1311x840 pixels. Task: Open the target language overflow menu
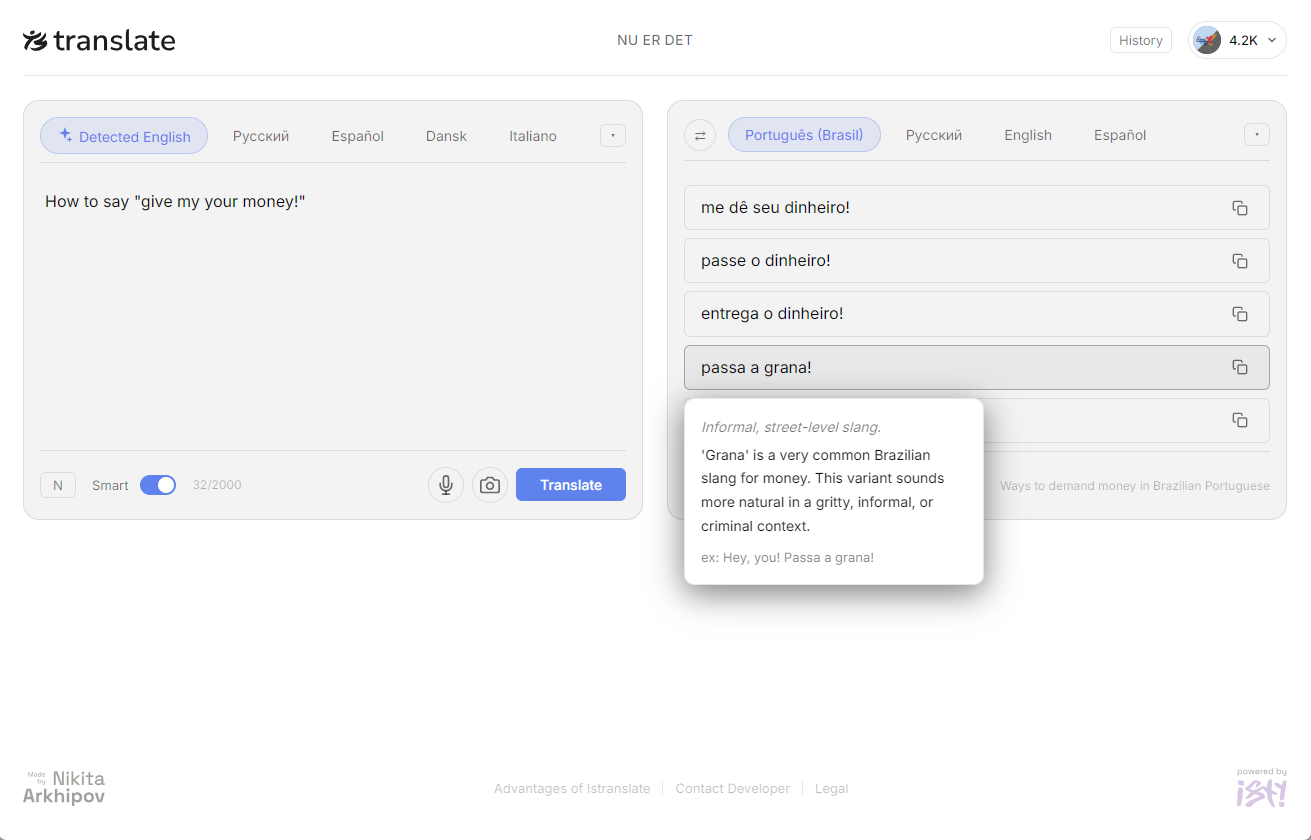click(x=1256, y=134)
